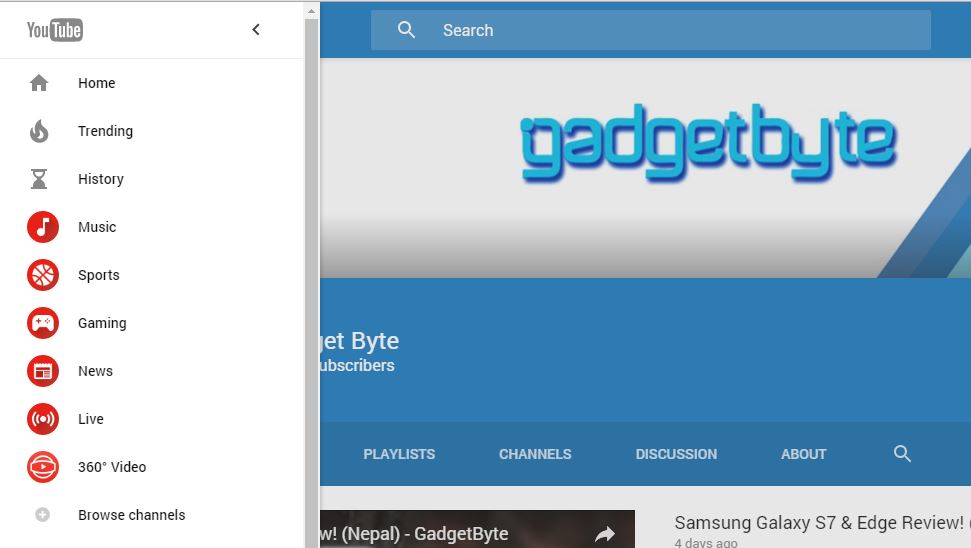The height and width of the screenshot is (548, 971).
Task: Open the News channel link
Action: click(95, 371)
